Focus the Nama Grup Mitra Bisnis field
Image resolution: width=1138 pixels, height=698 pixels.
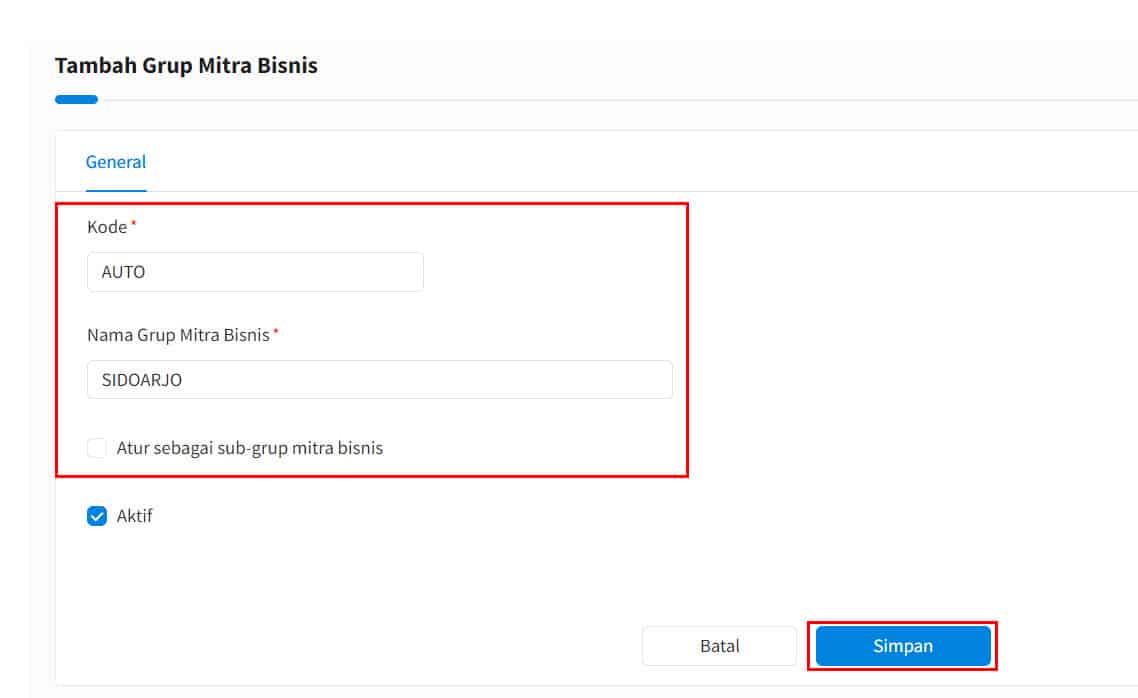pos(380,379)
